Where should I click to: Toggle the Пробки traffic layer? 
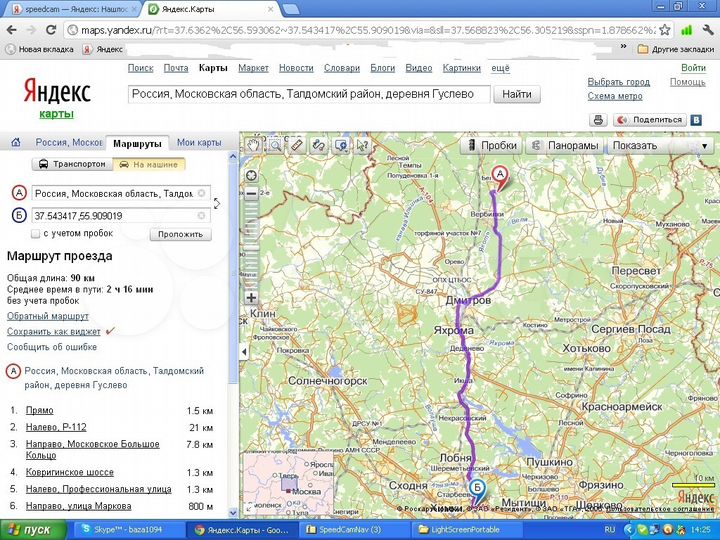492,146
